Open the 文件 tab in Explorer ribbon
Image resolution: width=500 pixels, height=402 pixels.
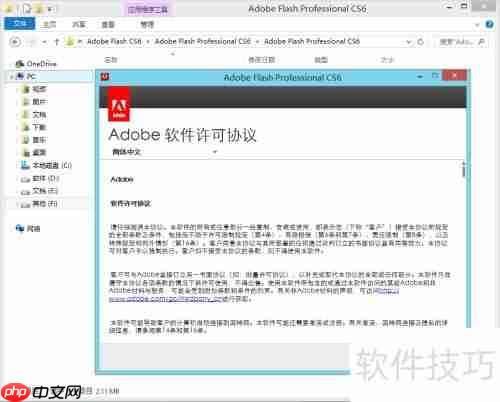[19, 24]
